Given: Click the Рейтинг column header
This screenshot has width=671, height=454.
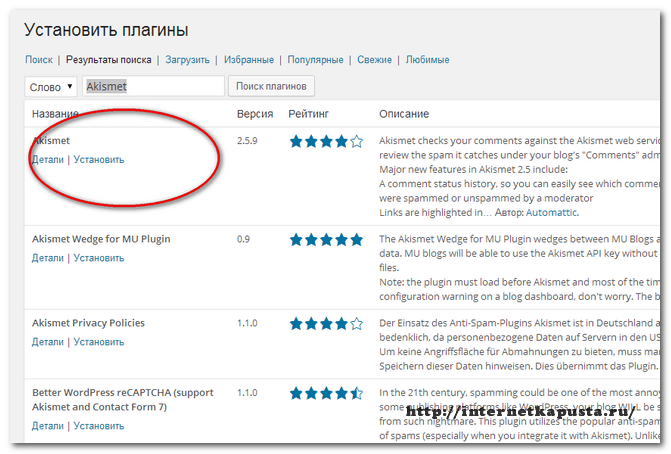Looking at the screenshot, I should (309, 114).
